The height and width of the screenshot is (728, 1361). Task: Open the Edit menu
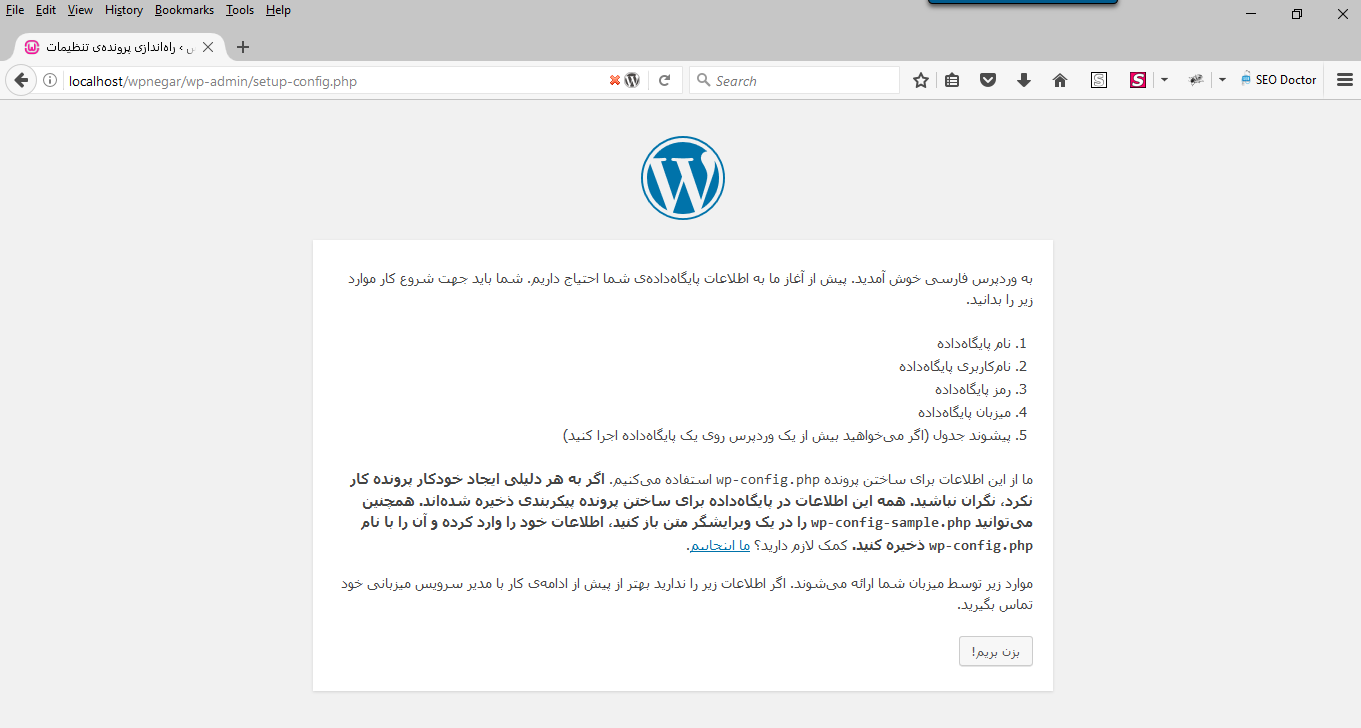[x=46, y=10]
